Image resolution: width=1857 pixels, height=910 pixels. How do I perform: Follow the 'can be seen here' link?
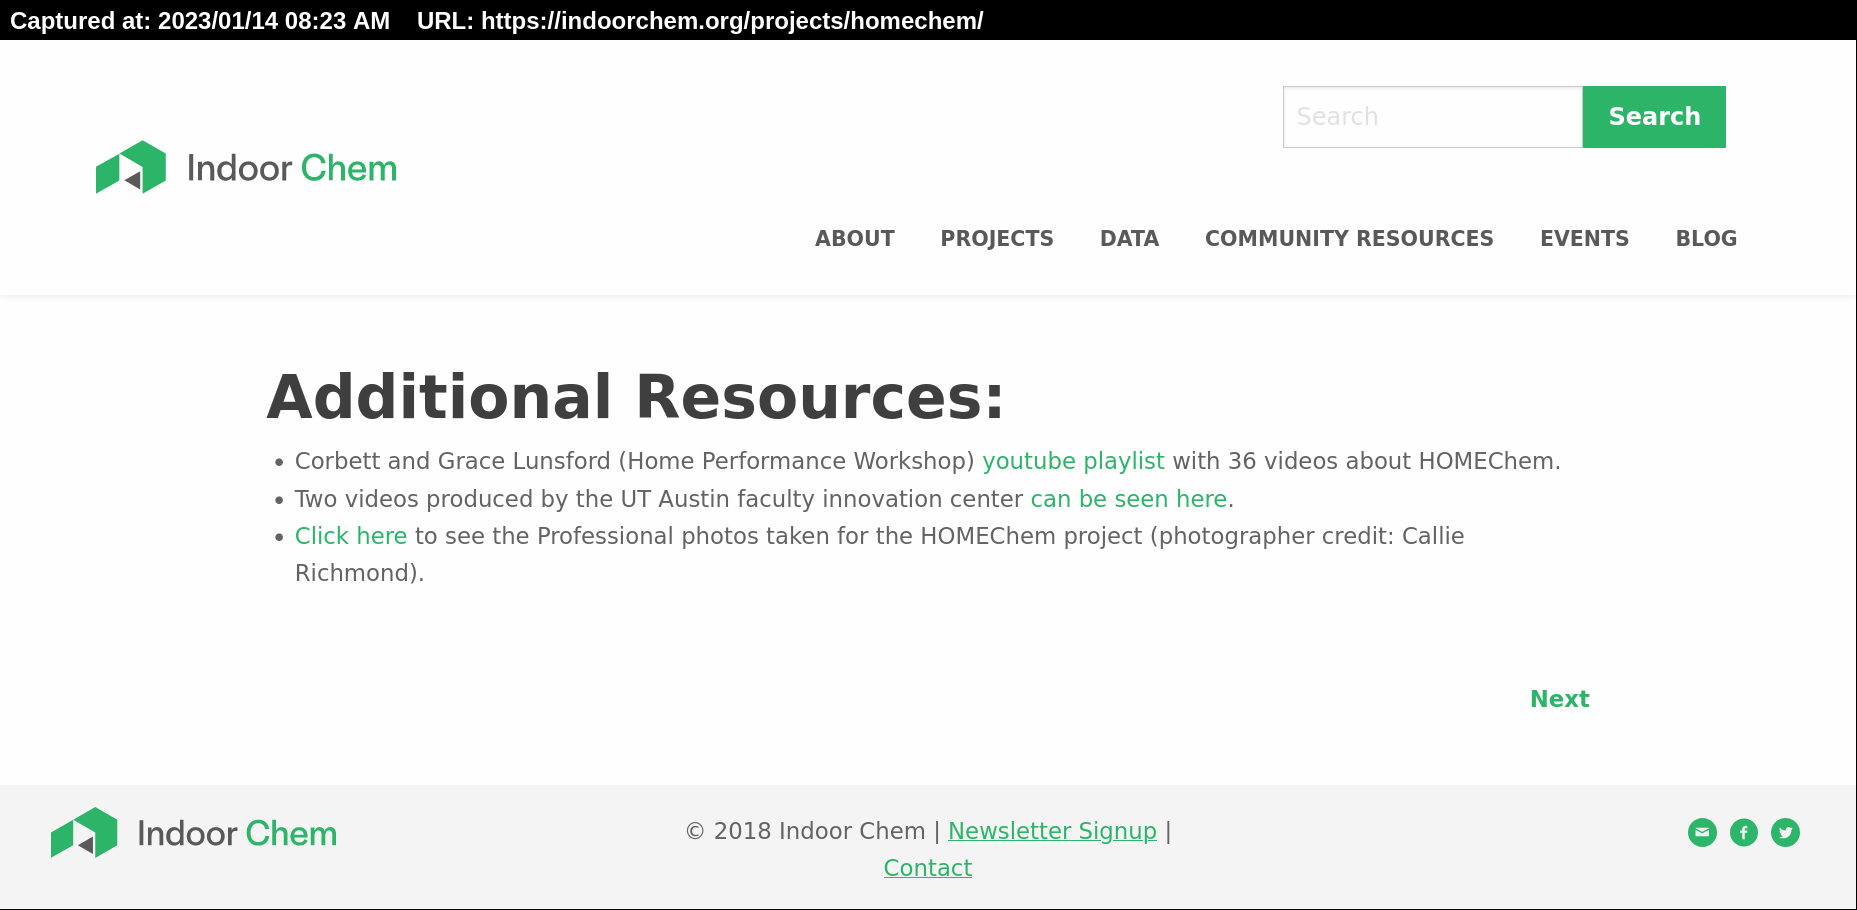click(x=1129, y=499)
